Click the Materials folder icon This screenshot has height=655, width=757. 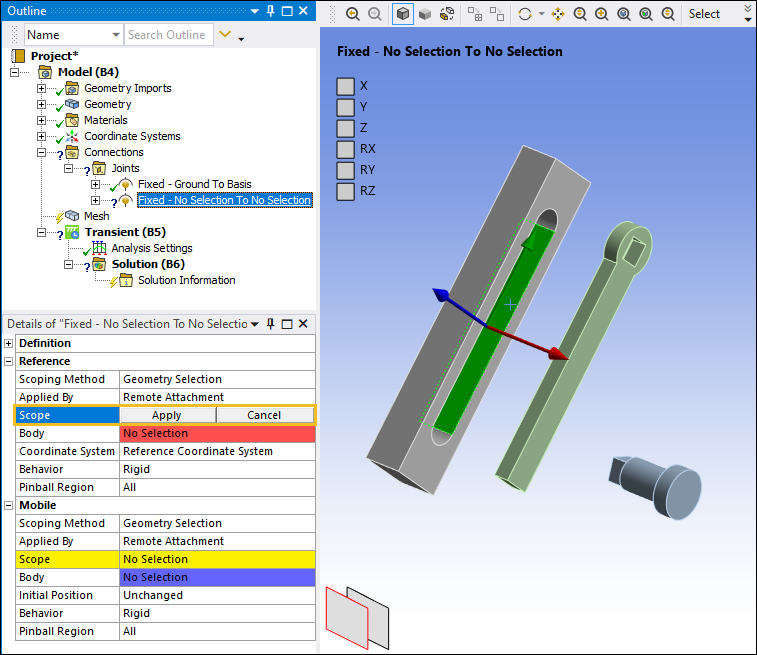[72, 120]
